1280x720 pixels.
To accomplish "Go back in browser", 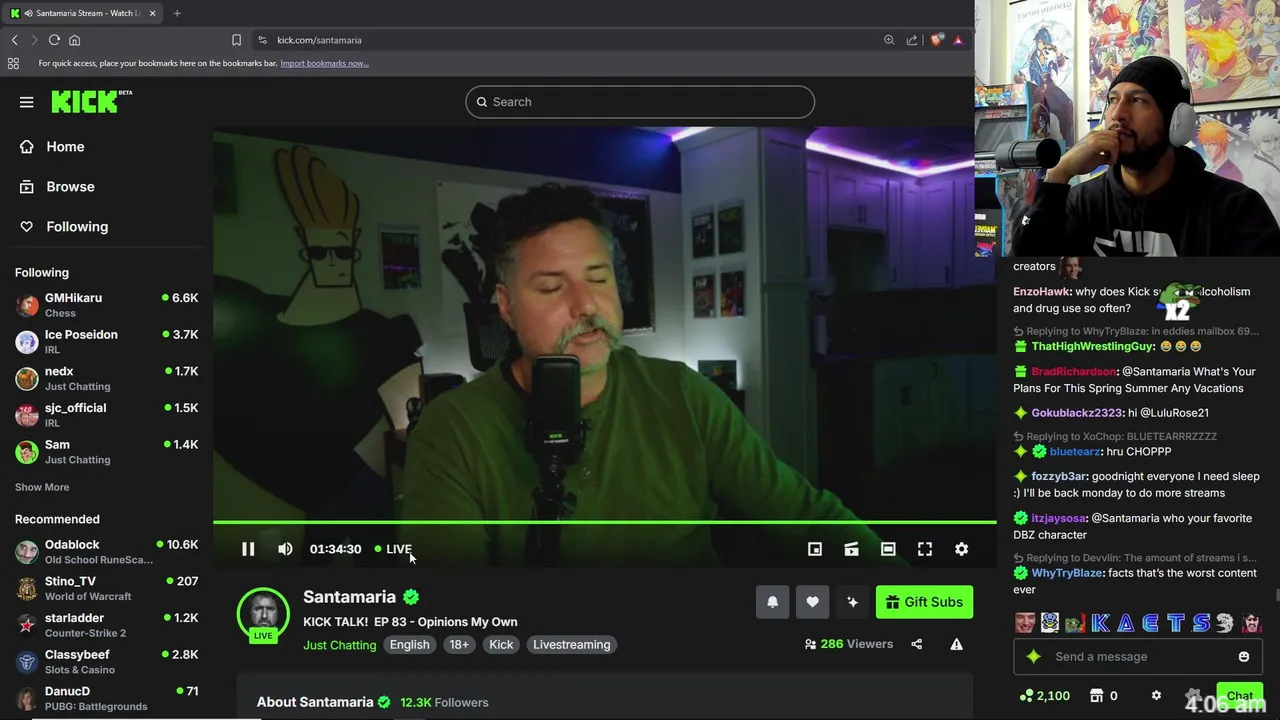I will (14, 40).
